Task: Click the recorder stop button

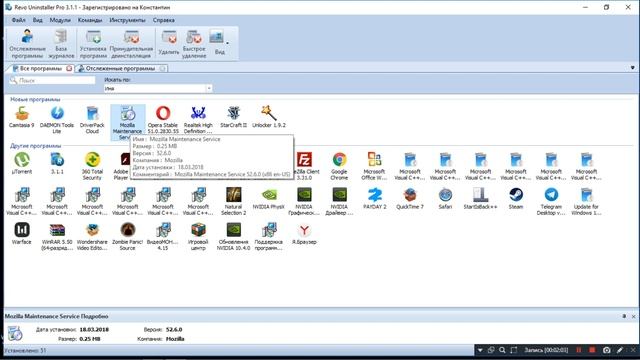Action: click(592, 350)
